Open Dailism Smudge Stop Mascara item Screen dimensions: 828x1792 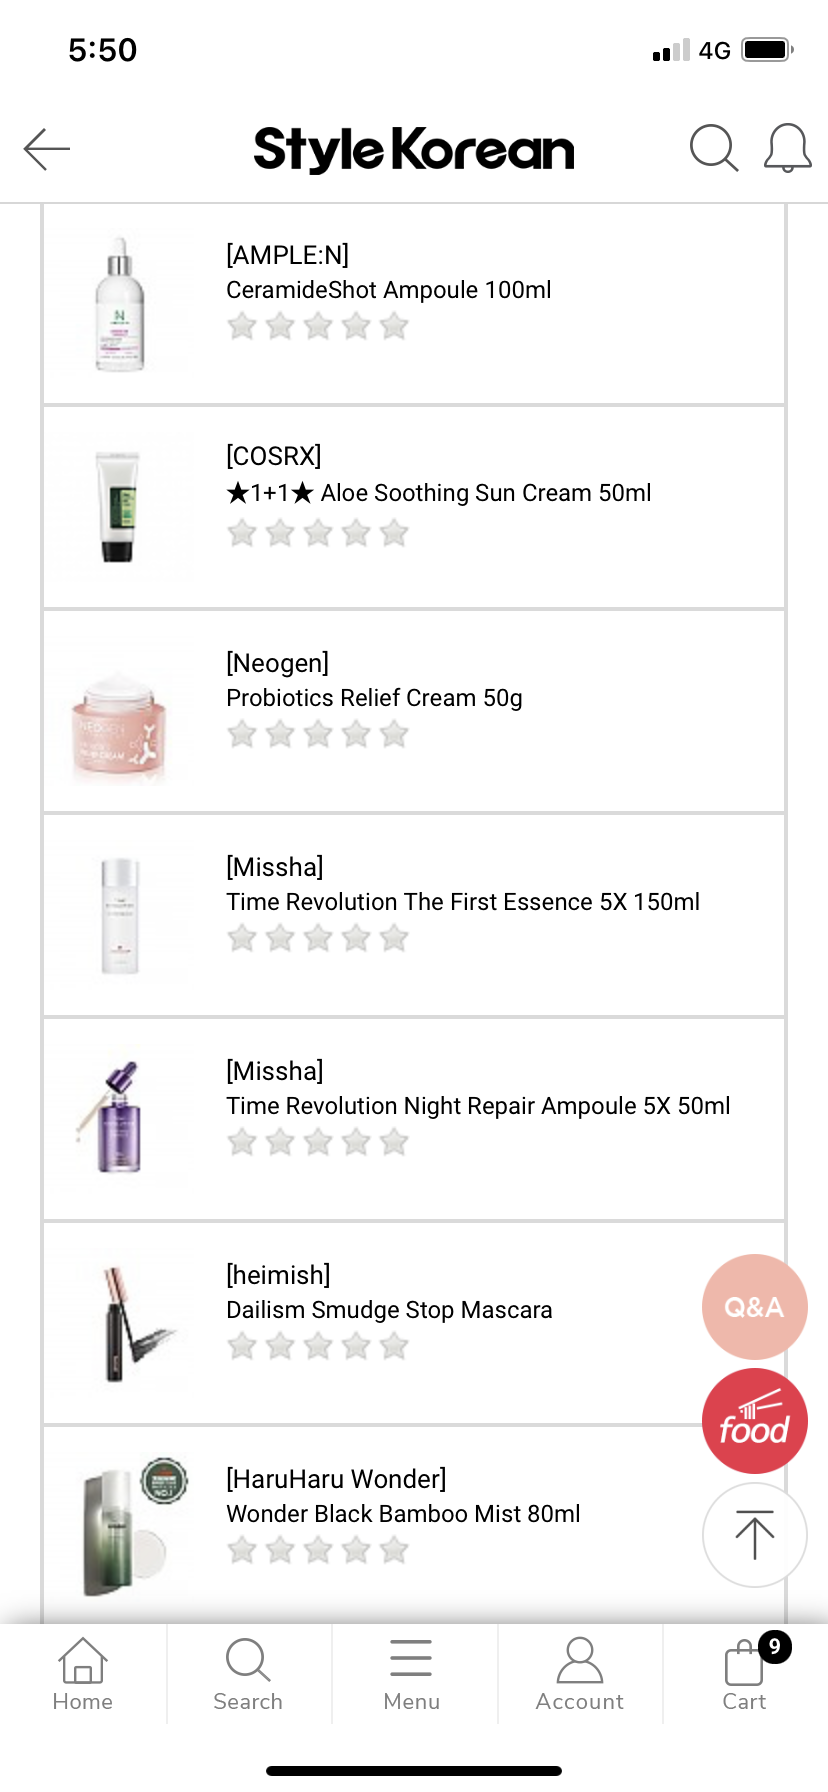pyautogui.click(x=389, y=1310)
